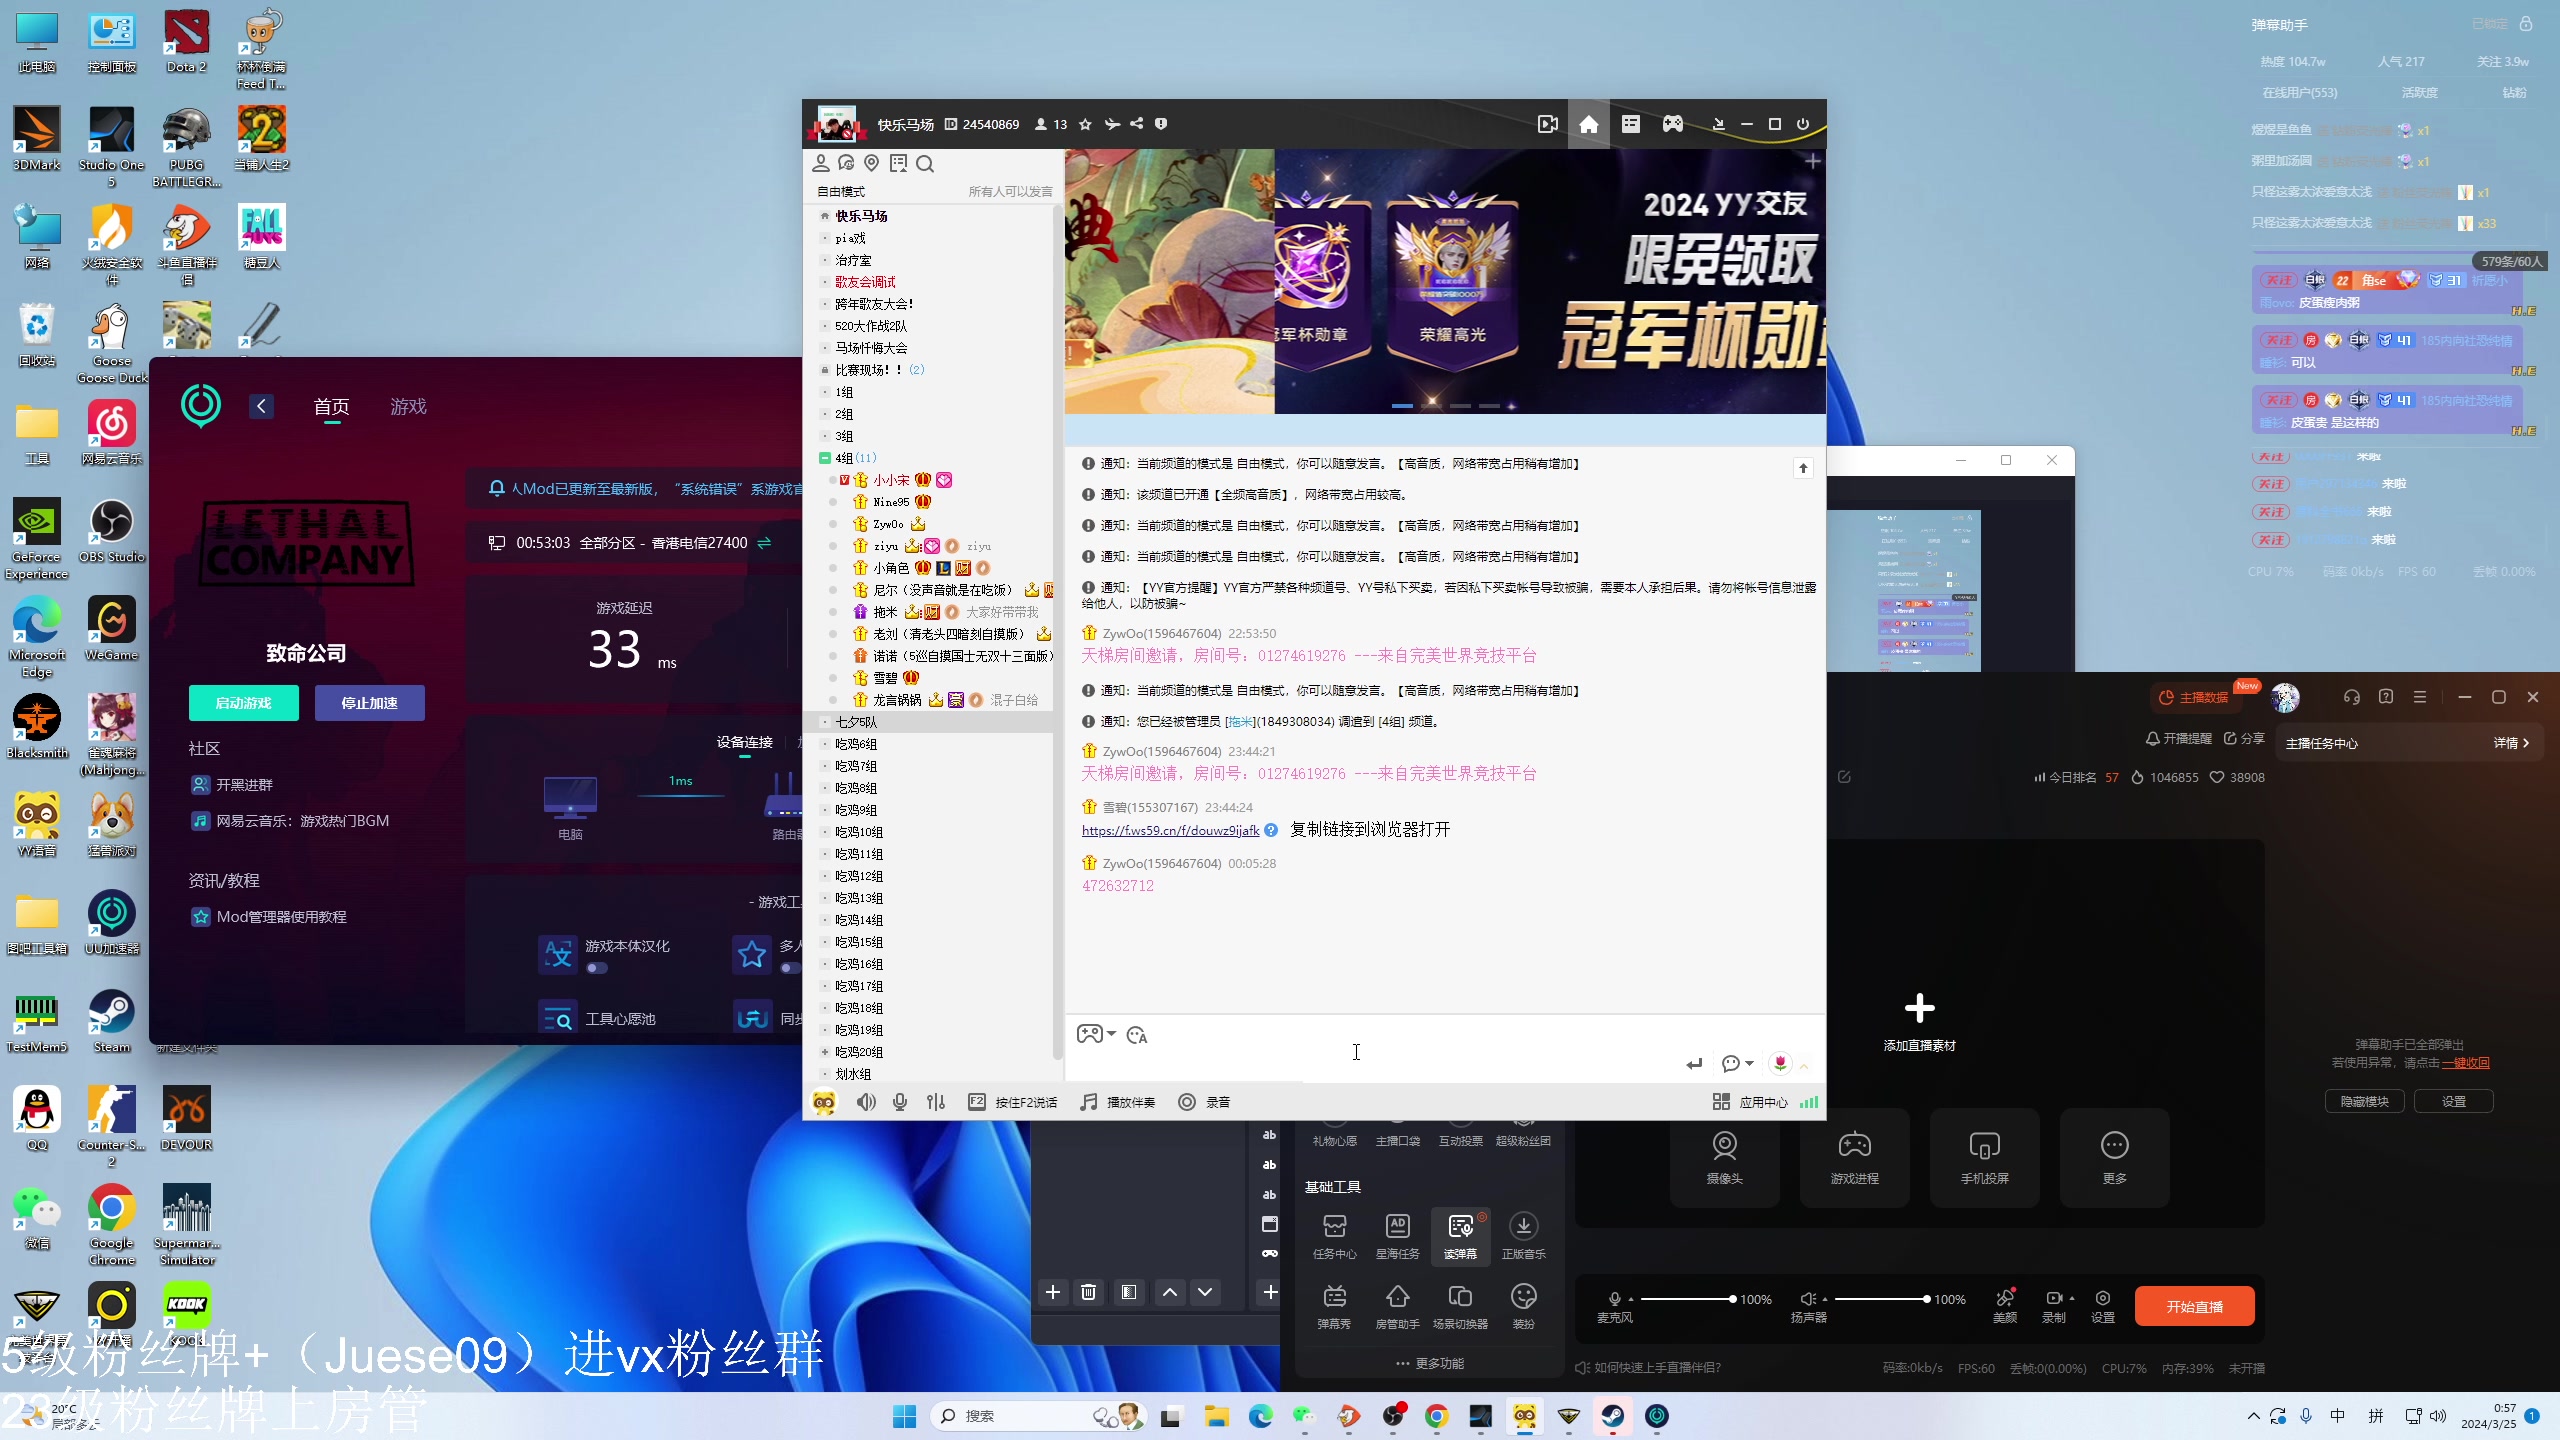This screenshot has height=1440, width=2560.
Task: Open 房管助手 tool icon
Action: point(1397,1306)
